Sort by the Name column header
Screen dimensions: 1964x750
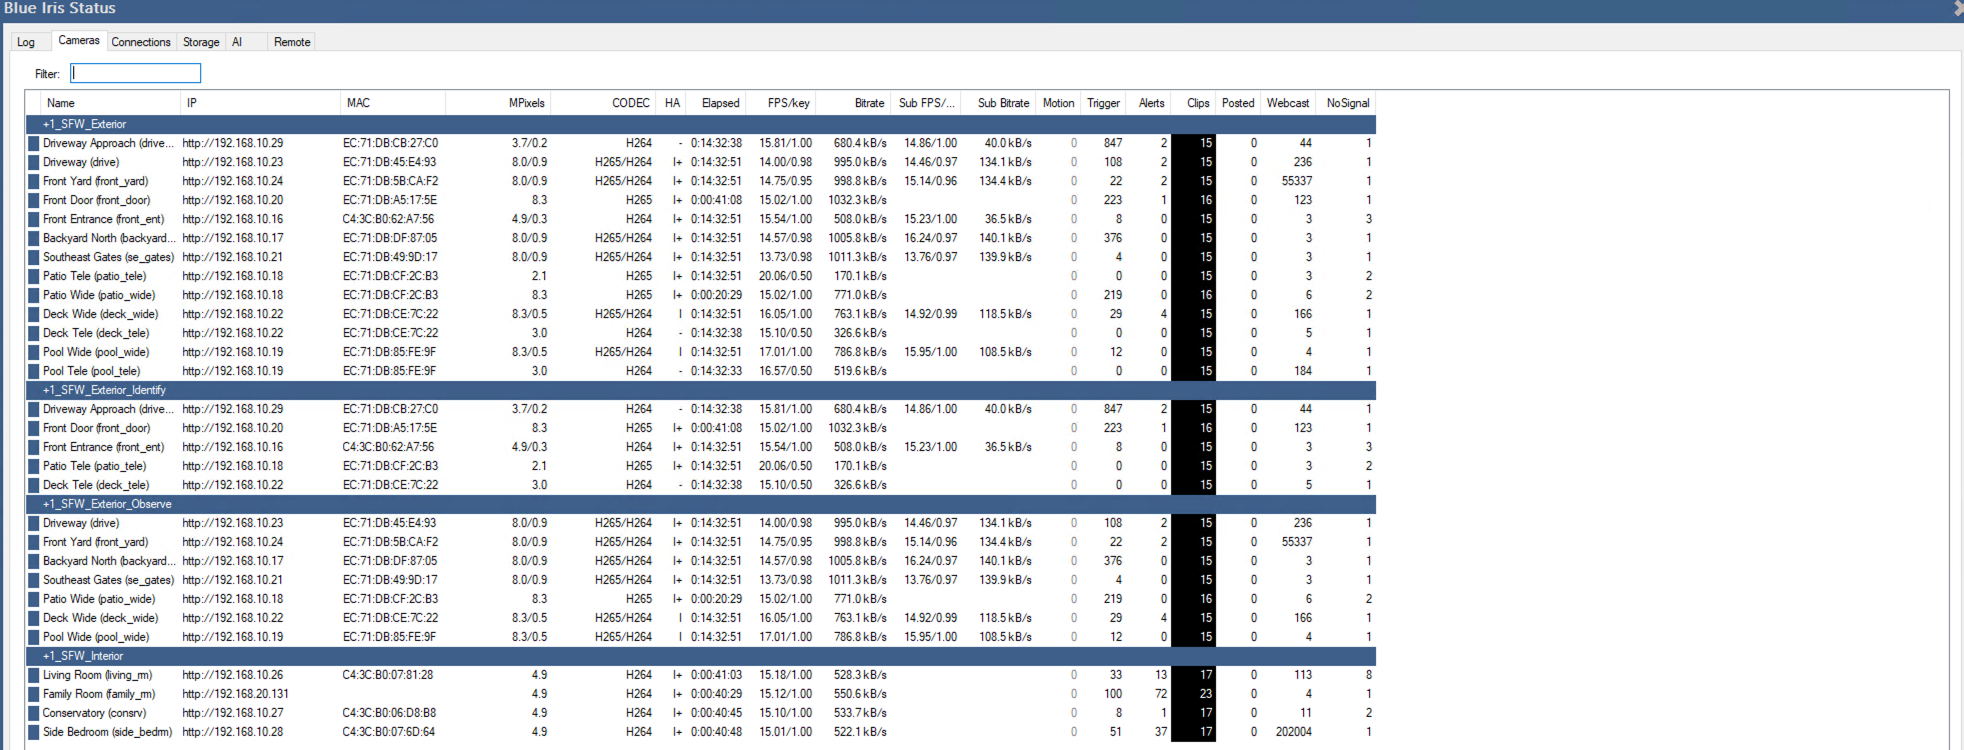click(110, 103)
